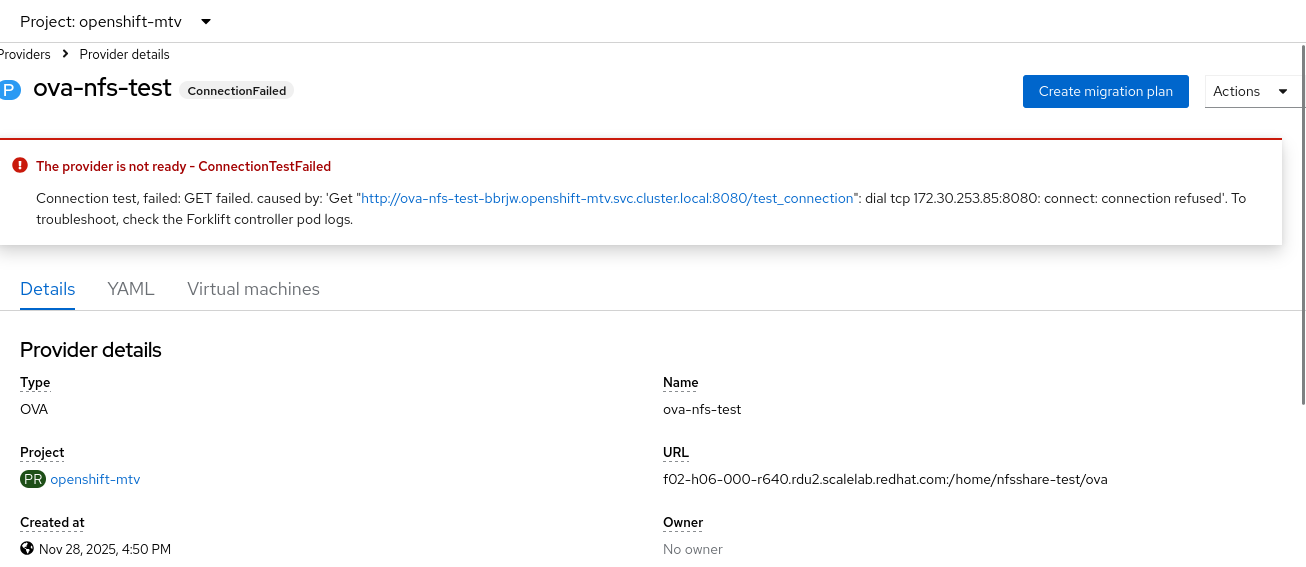Click the red error alert icon
The width and height of the screenshot is (1306, 567).
coord(19,166)
